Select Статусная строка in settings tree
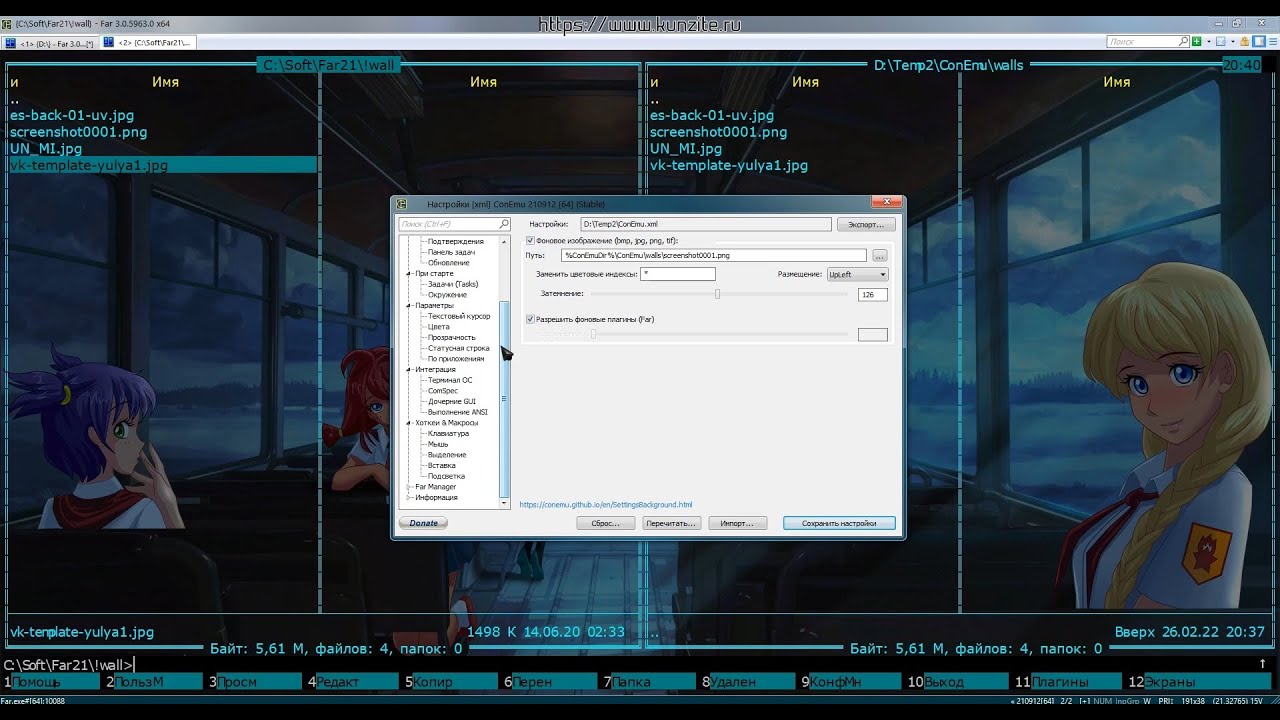This screenshot has width=1280, height=720. point(459,348)
